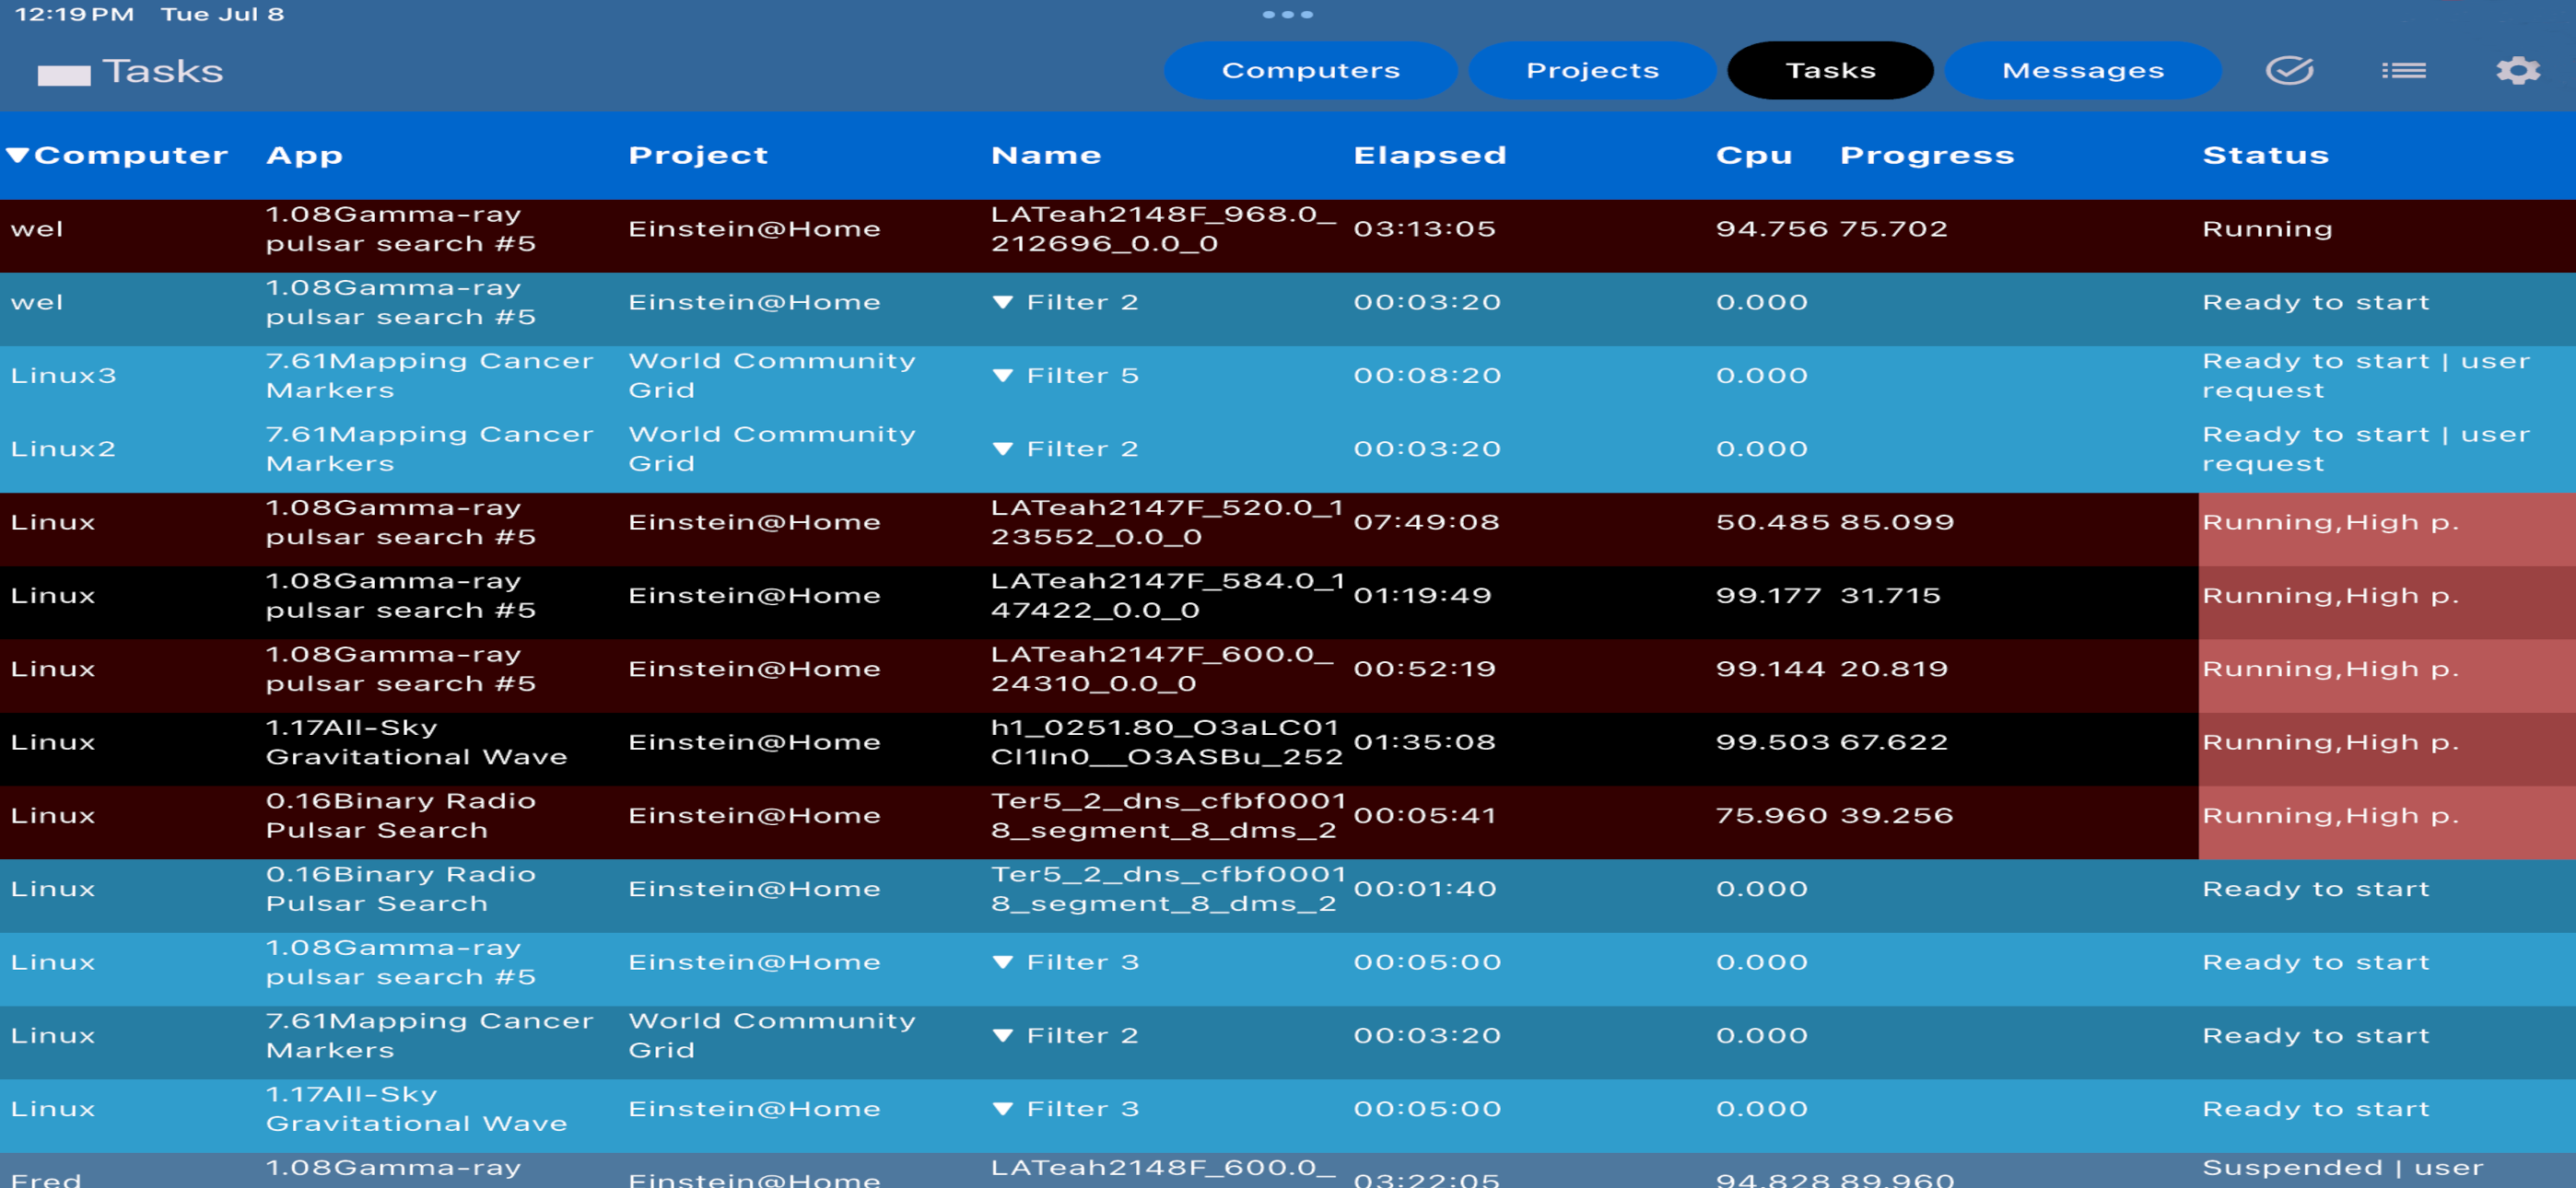Open the list view menu icon

pos(2403,70)
